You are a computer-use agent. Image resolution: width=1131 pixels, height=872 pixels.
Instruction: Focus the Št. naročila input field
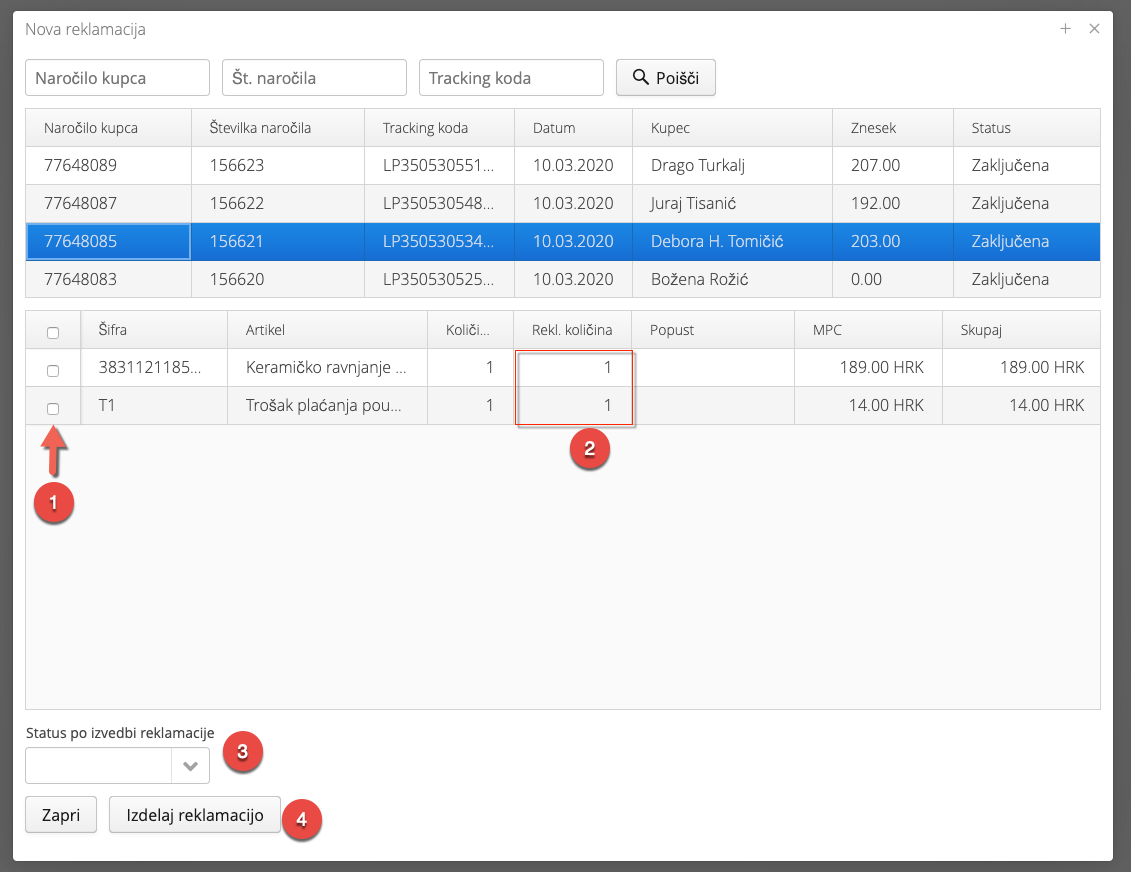[314, 78]
